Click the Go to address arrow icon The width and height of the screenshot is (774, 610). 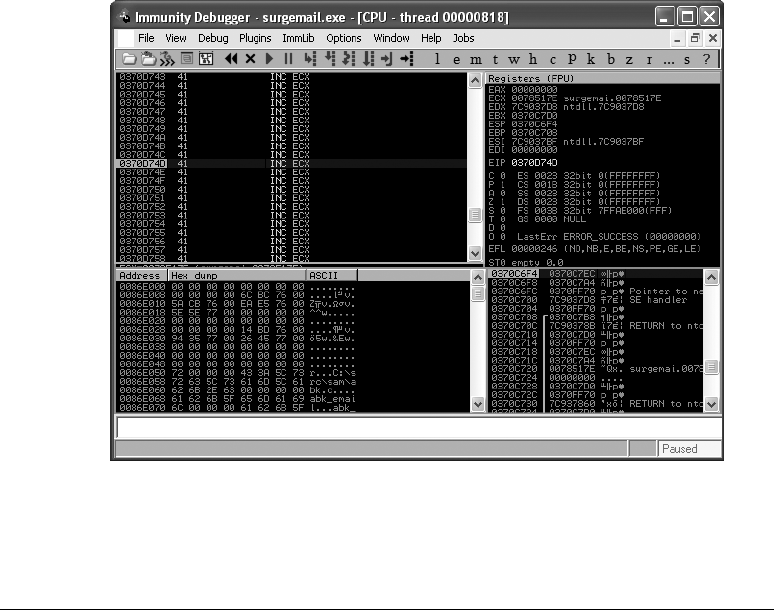click(x=407, y=59)
